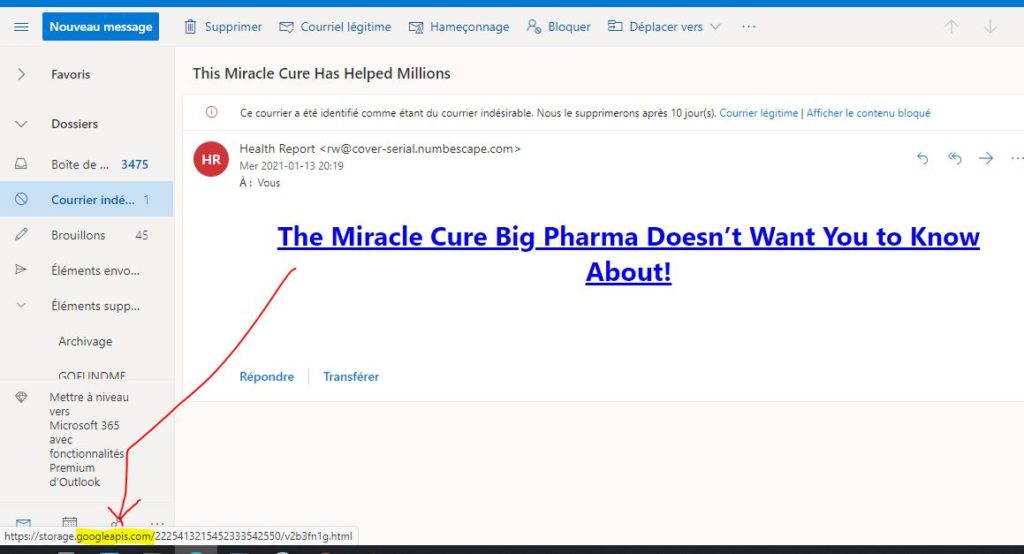The height and width of the screenshot is (554, 1024).
Task: Go to next message with down arrow
Action: [x=990, y=27]
